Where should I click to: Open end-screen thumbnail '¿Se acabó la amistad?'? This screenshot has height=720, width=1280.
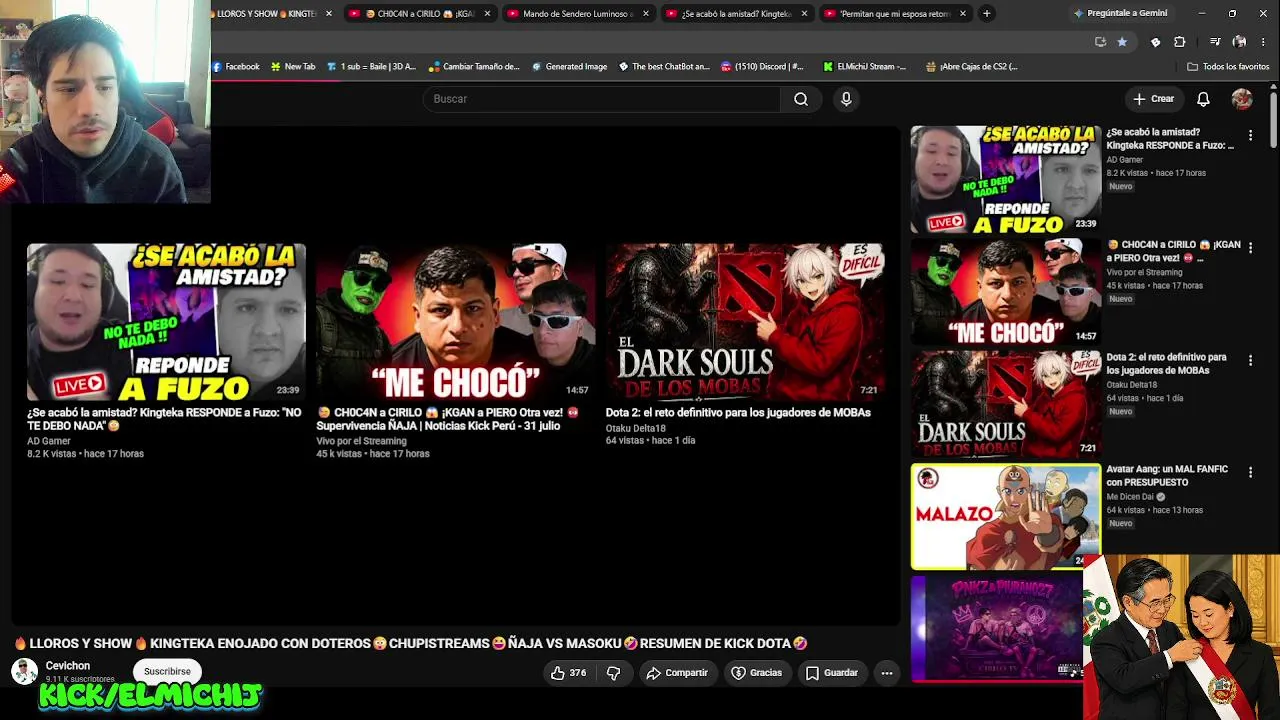(166, 322)
